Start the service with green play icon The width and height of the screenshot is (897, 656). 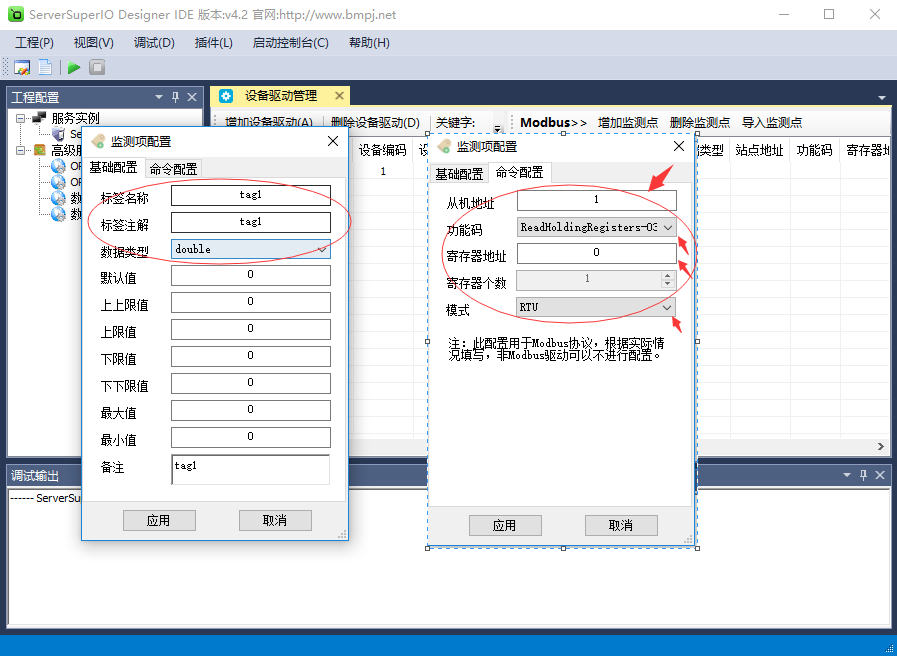point(74,67)
